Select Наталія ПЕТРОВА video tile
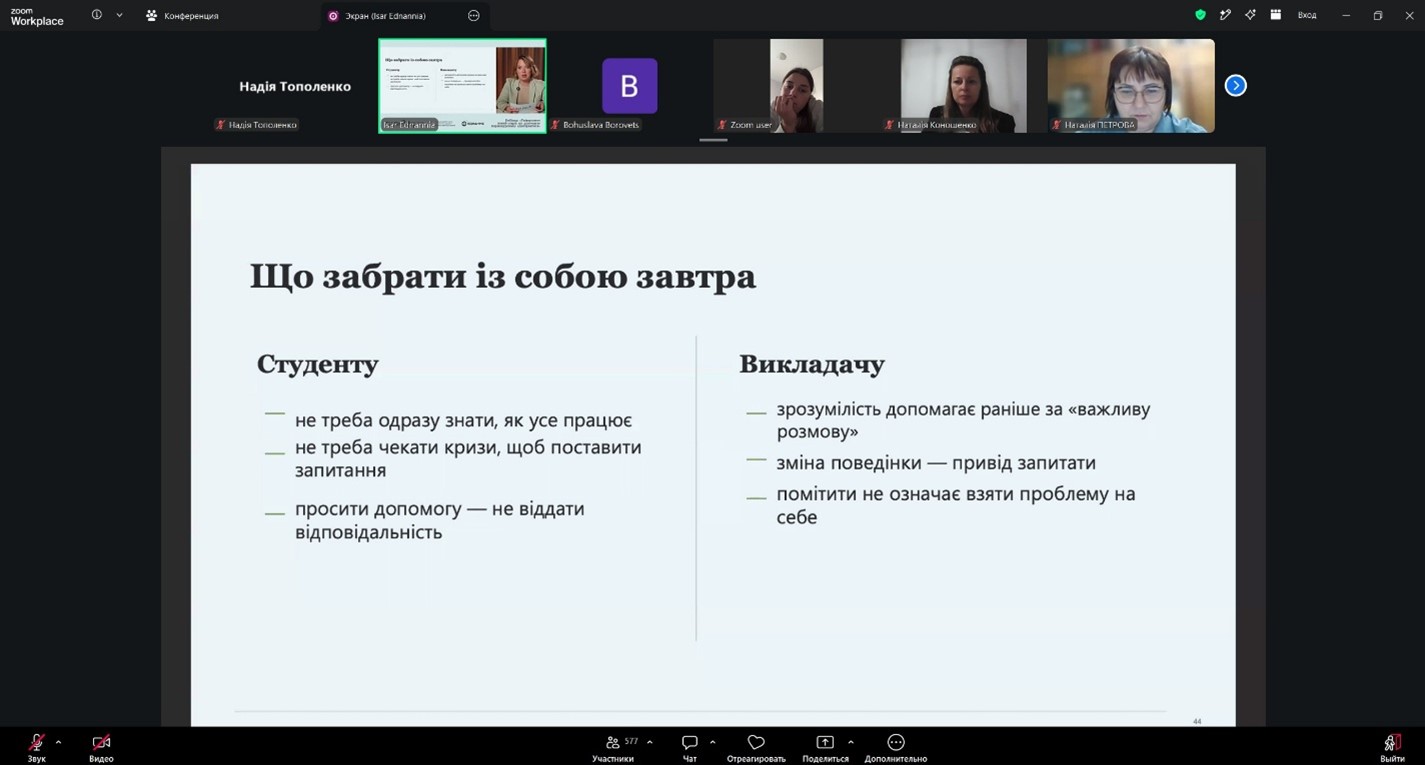The width and height of the screenshot is (1425, 765). click(1131, 86)
